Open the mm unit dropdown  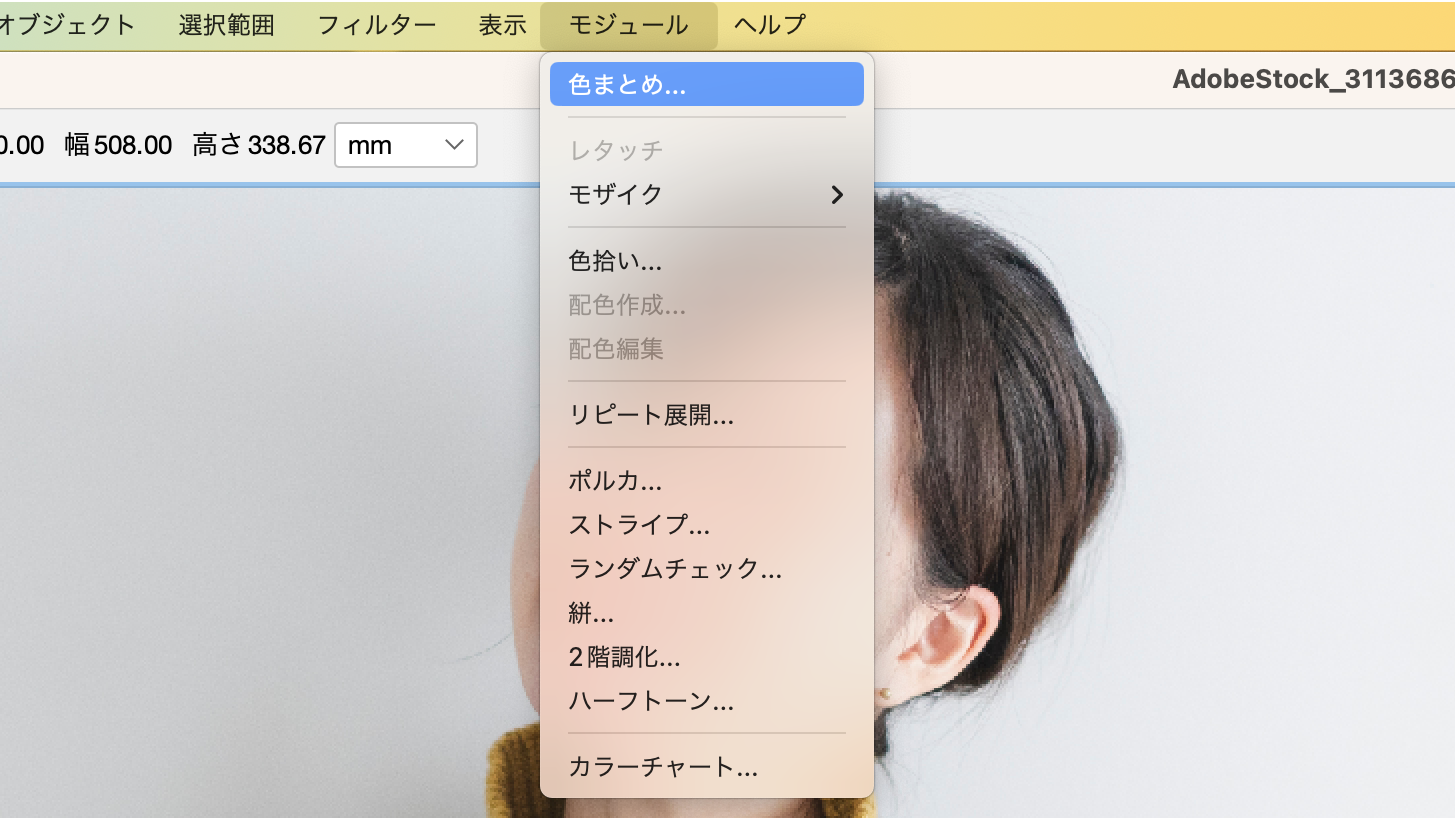click(x=405, y=145)
